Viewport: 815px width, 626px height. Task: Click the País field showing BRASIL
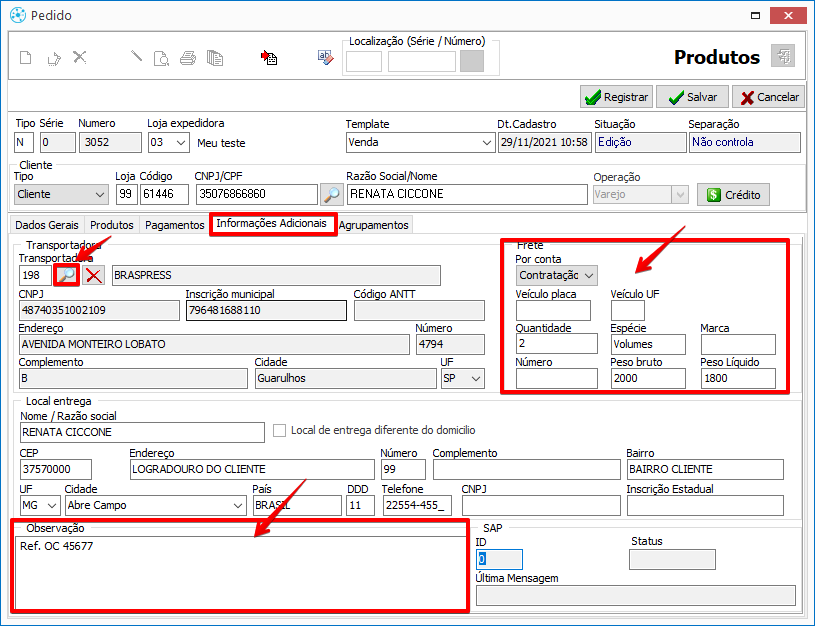(x=297, y=505)
